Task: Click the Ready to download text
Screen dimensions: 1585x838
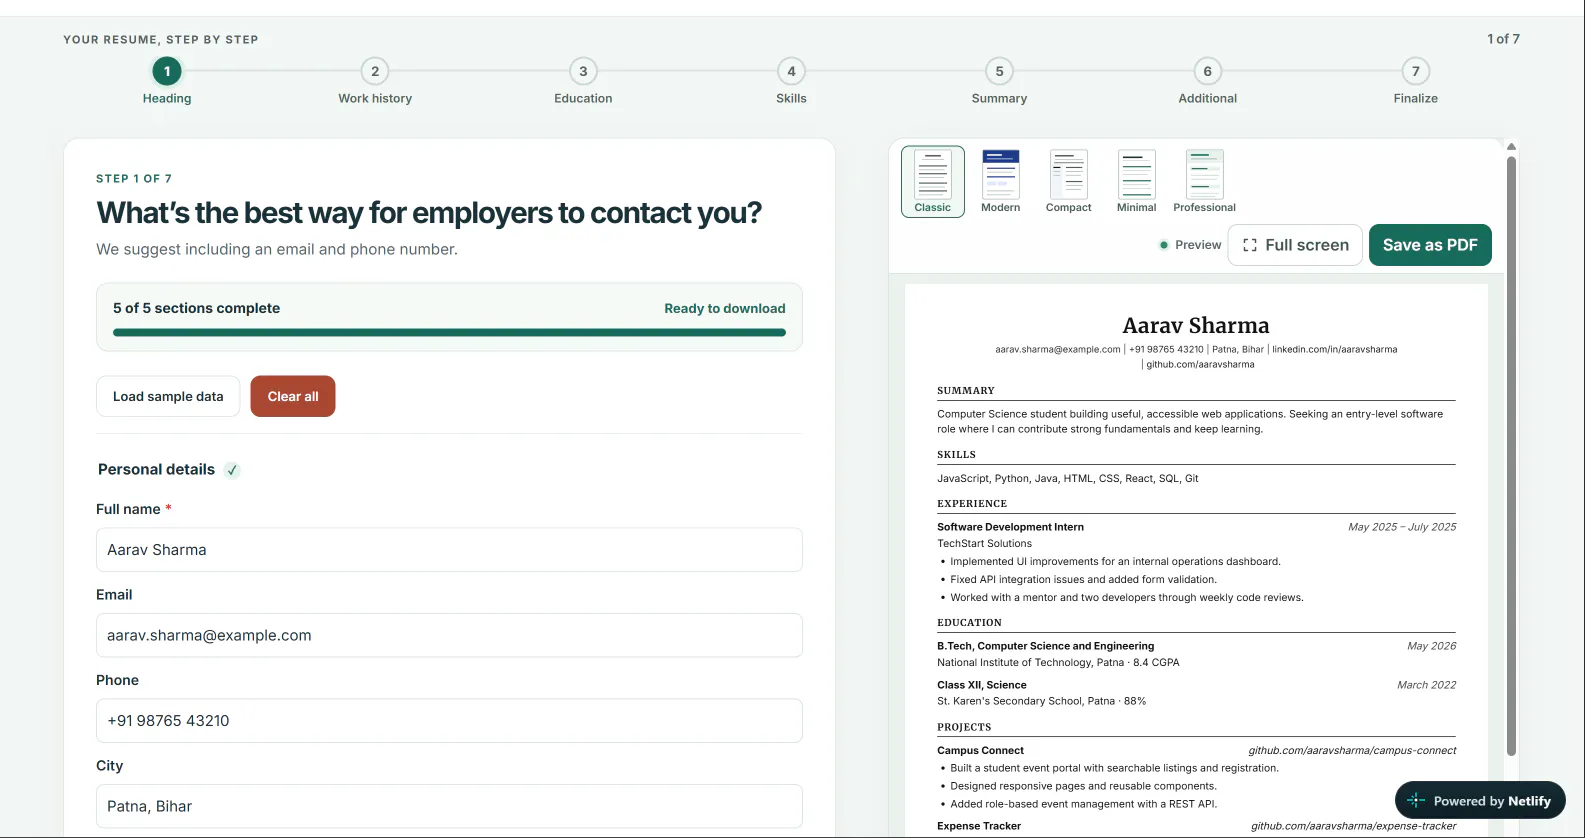Action: pos(725,308)
